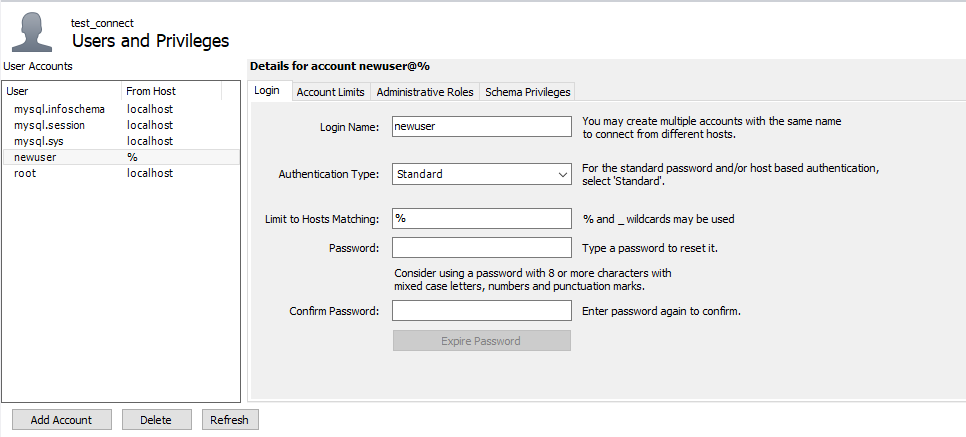Click the Add Account button

tap(61, 420)
